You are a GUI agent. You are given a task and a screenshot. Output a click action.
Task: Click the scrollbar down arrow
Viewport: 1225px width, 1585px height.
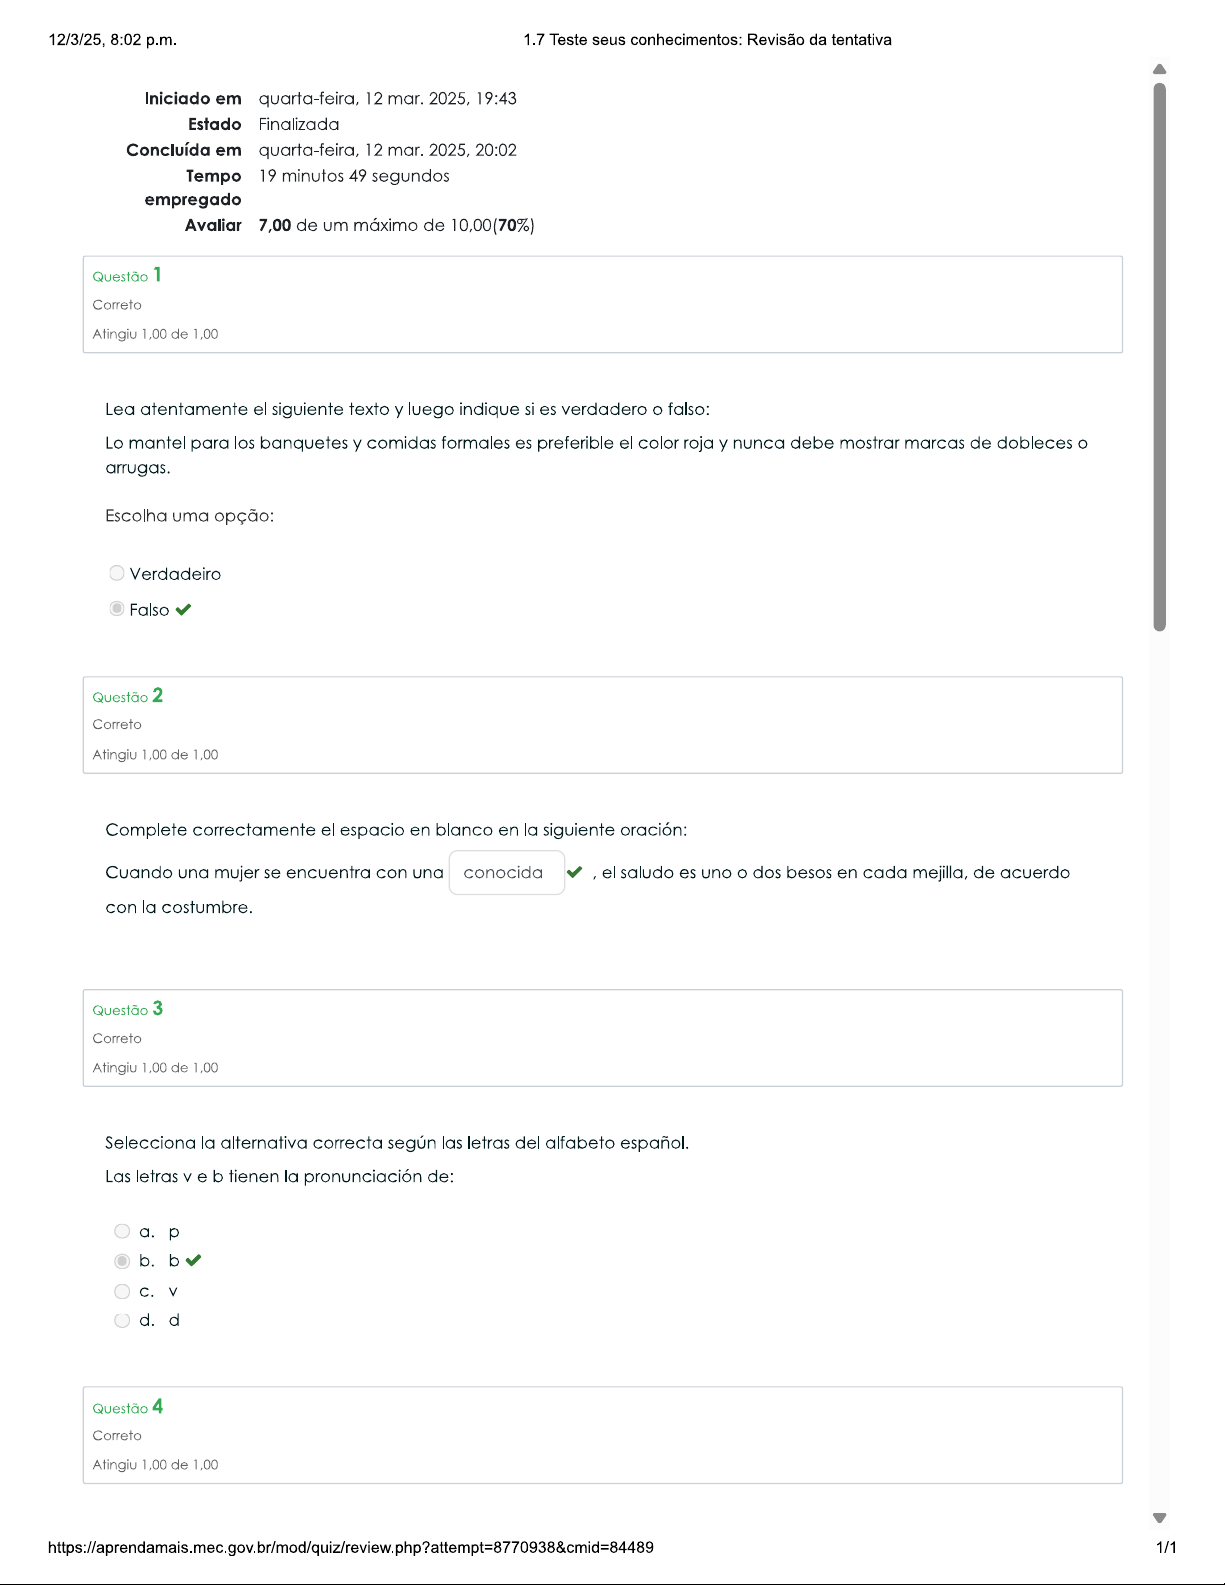1160,1518
